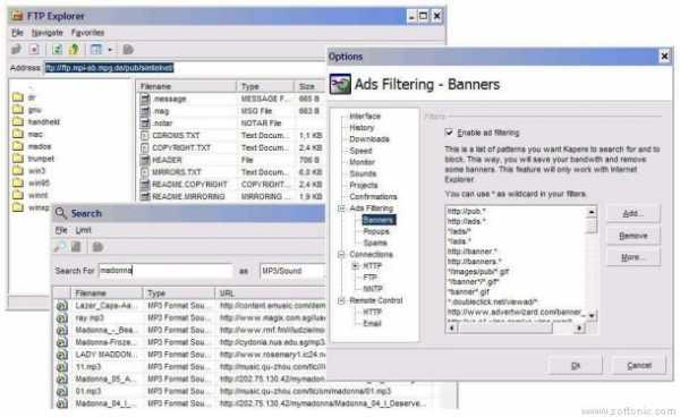Collapse the Connections tree node
Screen dimensions: 680x417
[x=341, y=254]
